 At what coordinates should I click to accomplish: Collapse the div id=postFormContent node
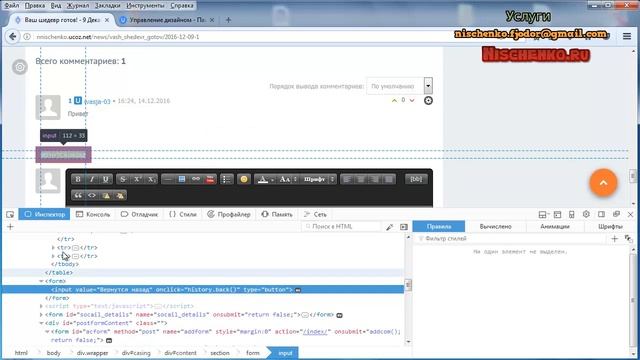(41, 323)
